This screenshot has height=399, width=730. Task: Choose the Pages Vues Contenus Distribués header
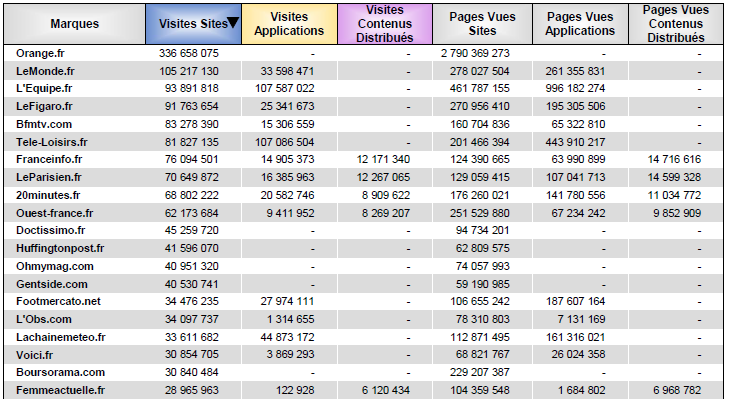point(676,24)
